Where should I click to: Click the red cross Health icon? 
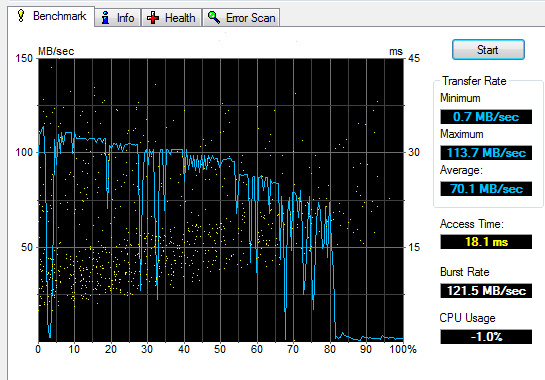pos(153,18)
